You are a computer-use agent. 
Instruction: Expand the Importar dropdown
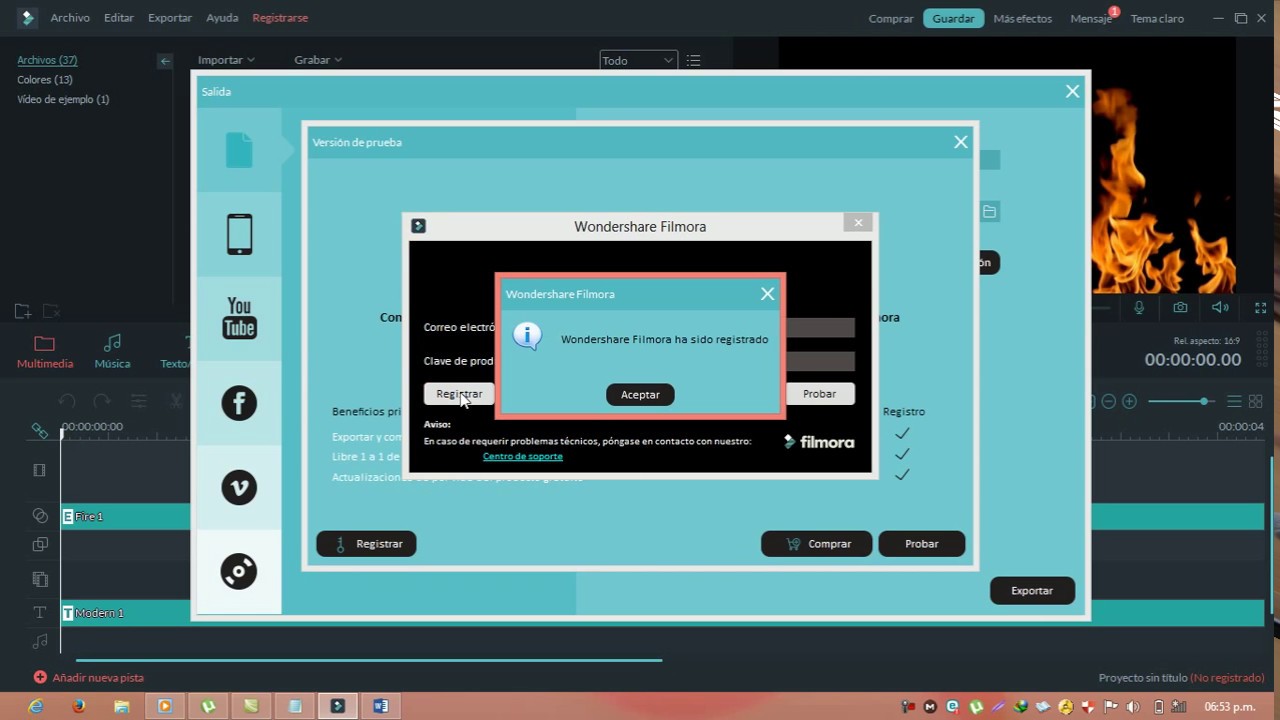click(x=226, y=60)
